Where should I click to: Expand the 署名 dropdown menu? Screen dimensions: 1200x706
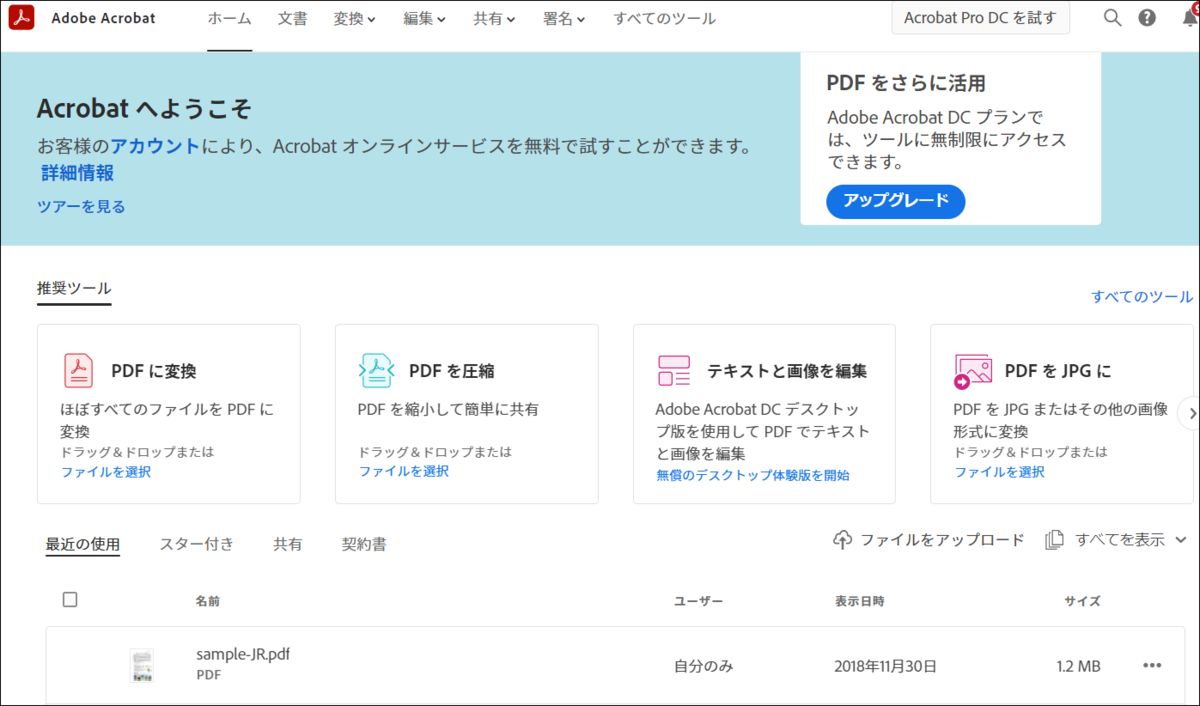[x=564, y=18]
